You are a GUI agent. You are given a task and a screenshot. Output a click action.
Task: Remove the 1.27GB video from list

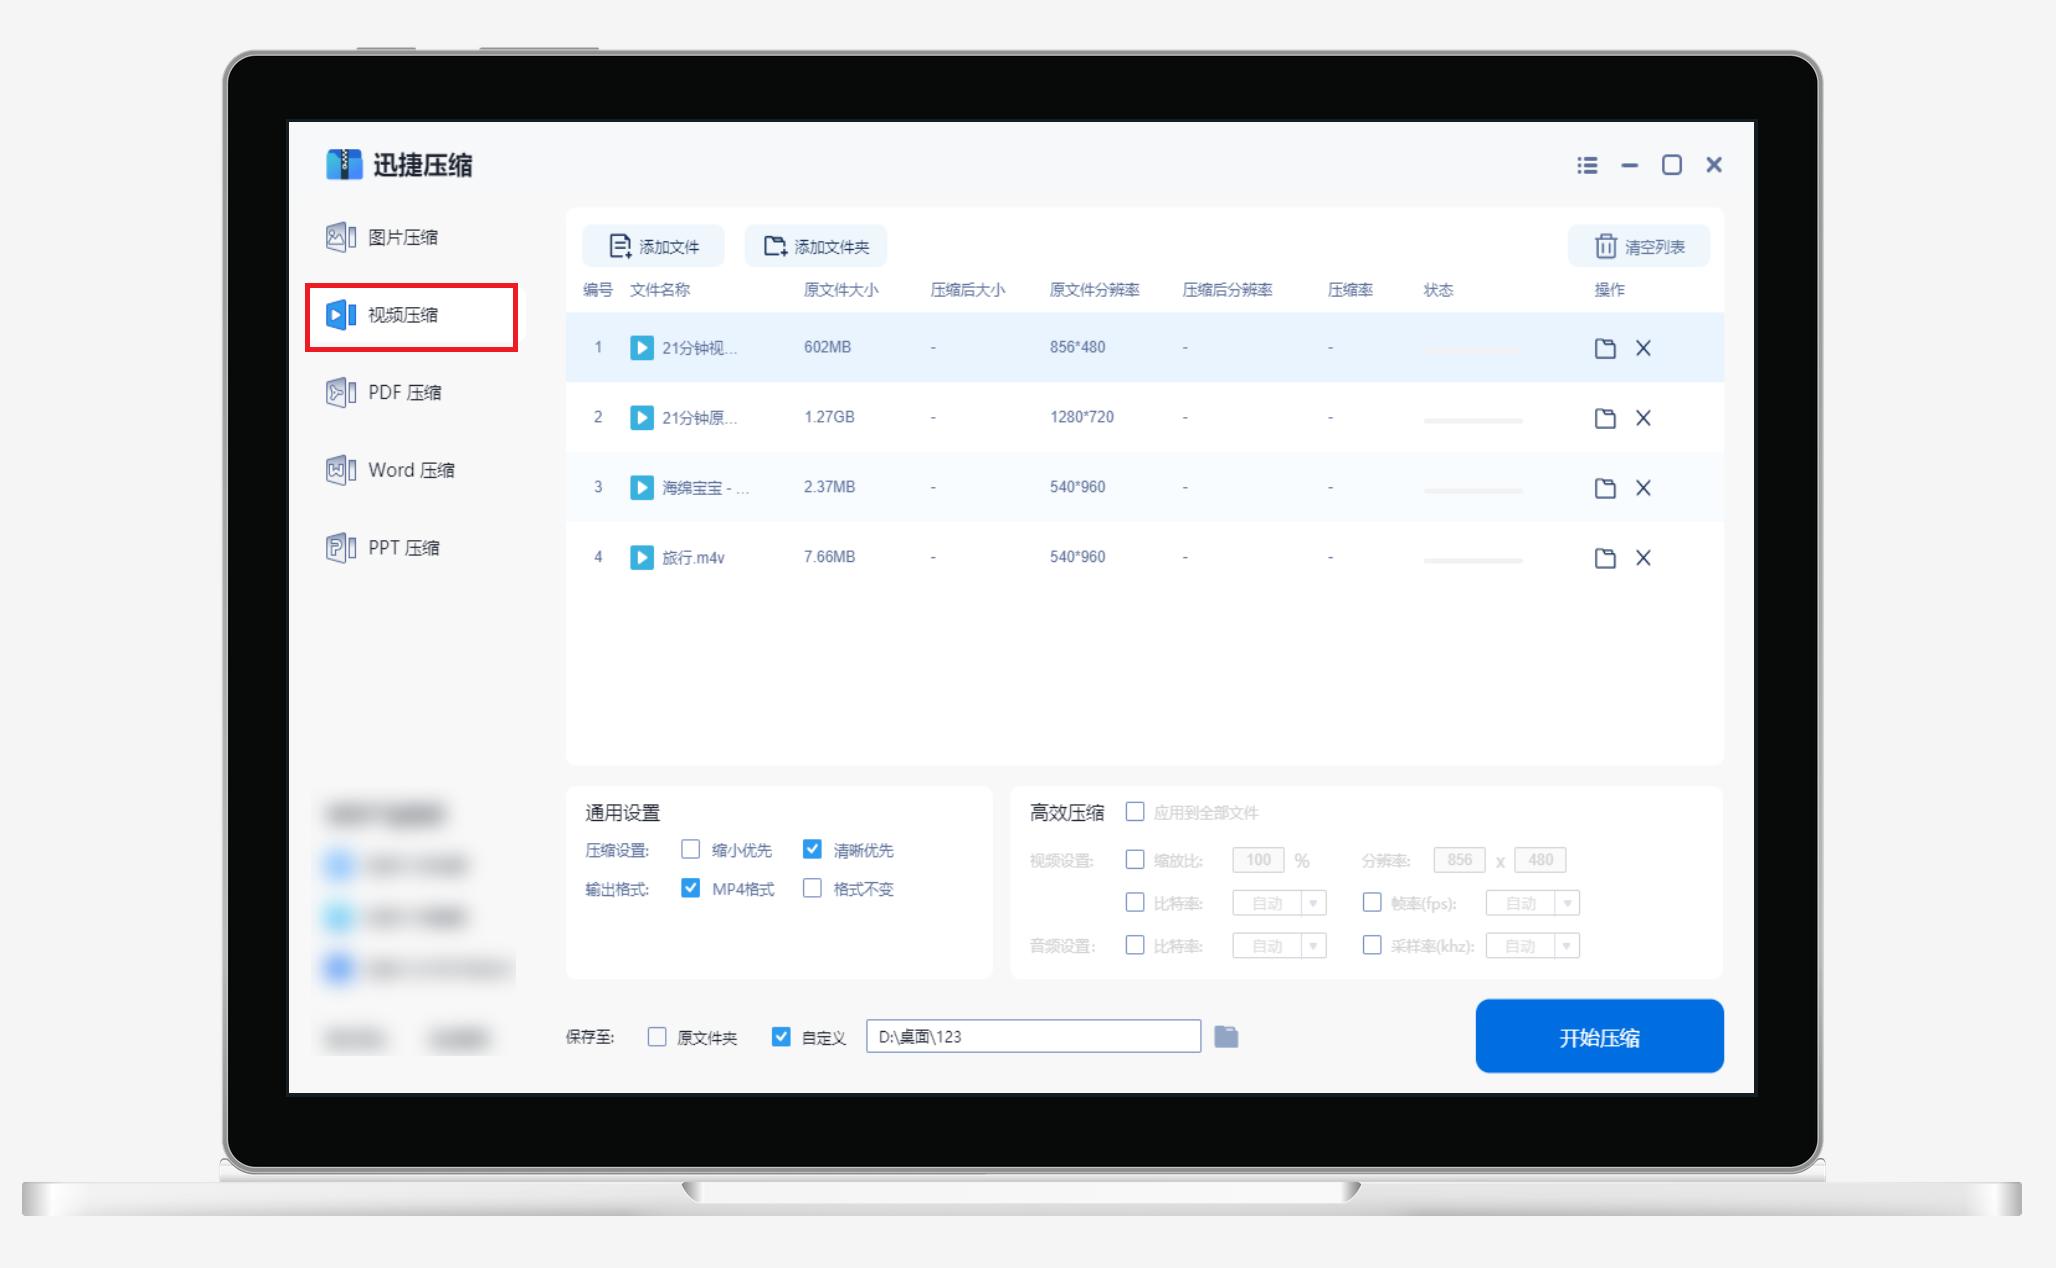click(1643, 418)
